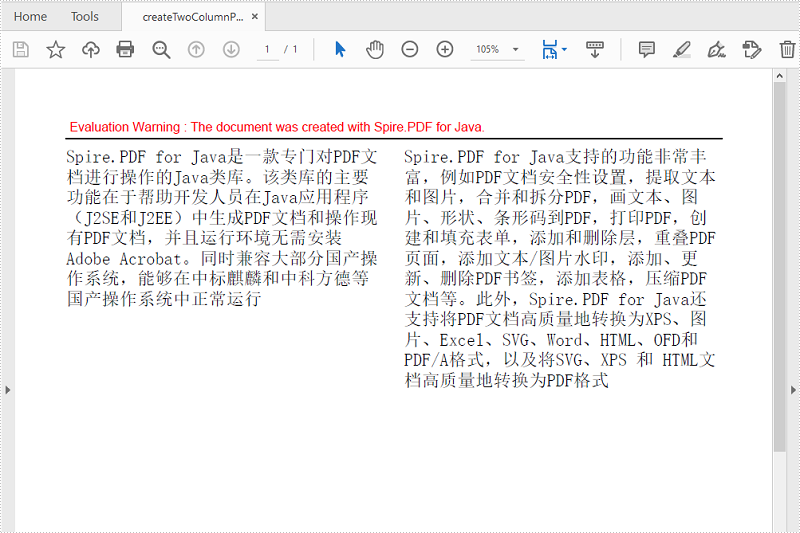Expand the left navigation pane
The height and width of the screenshot is (533, 800).
(8, 390)
